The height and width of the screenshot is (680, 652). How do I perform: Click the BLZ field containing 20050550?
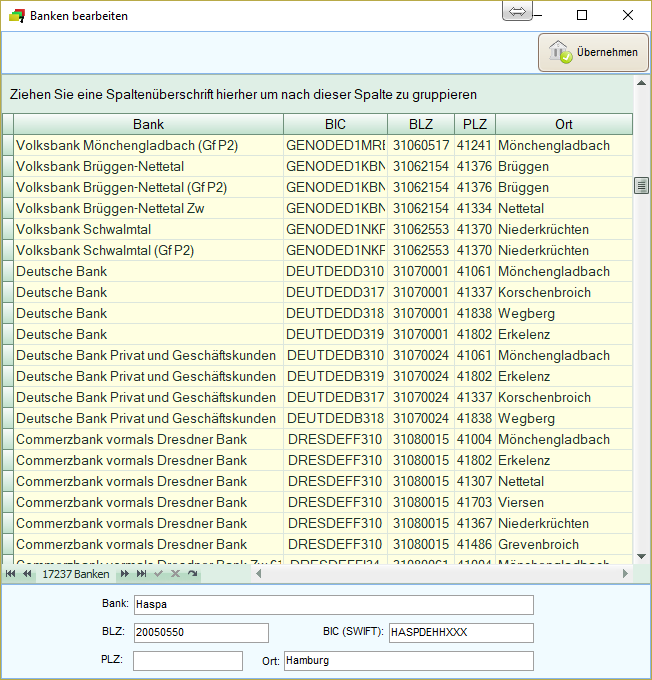pyautogui.click(x=200, y=633)
